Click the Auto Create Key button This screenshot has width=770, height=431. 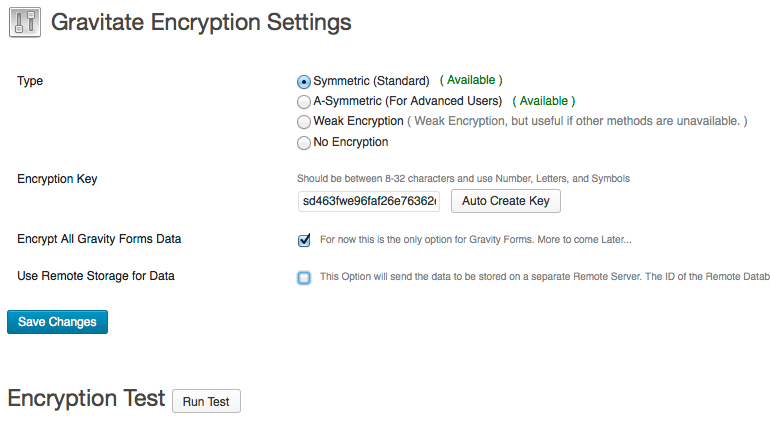506,201
